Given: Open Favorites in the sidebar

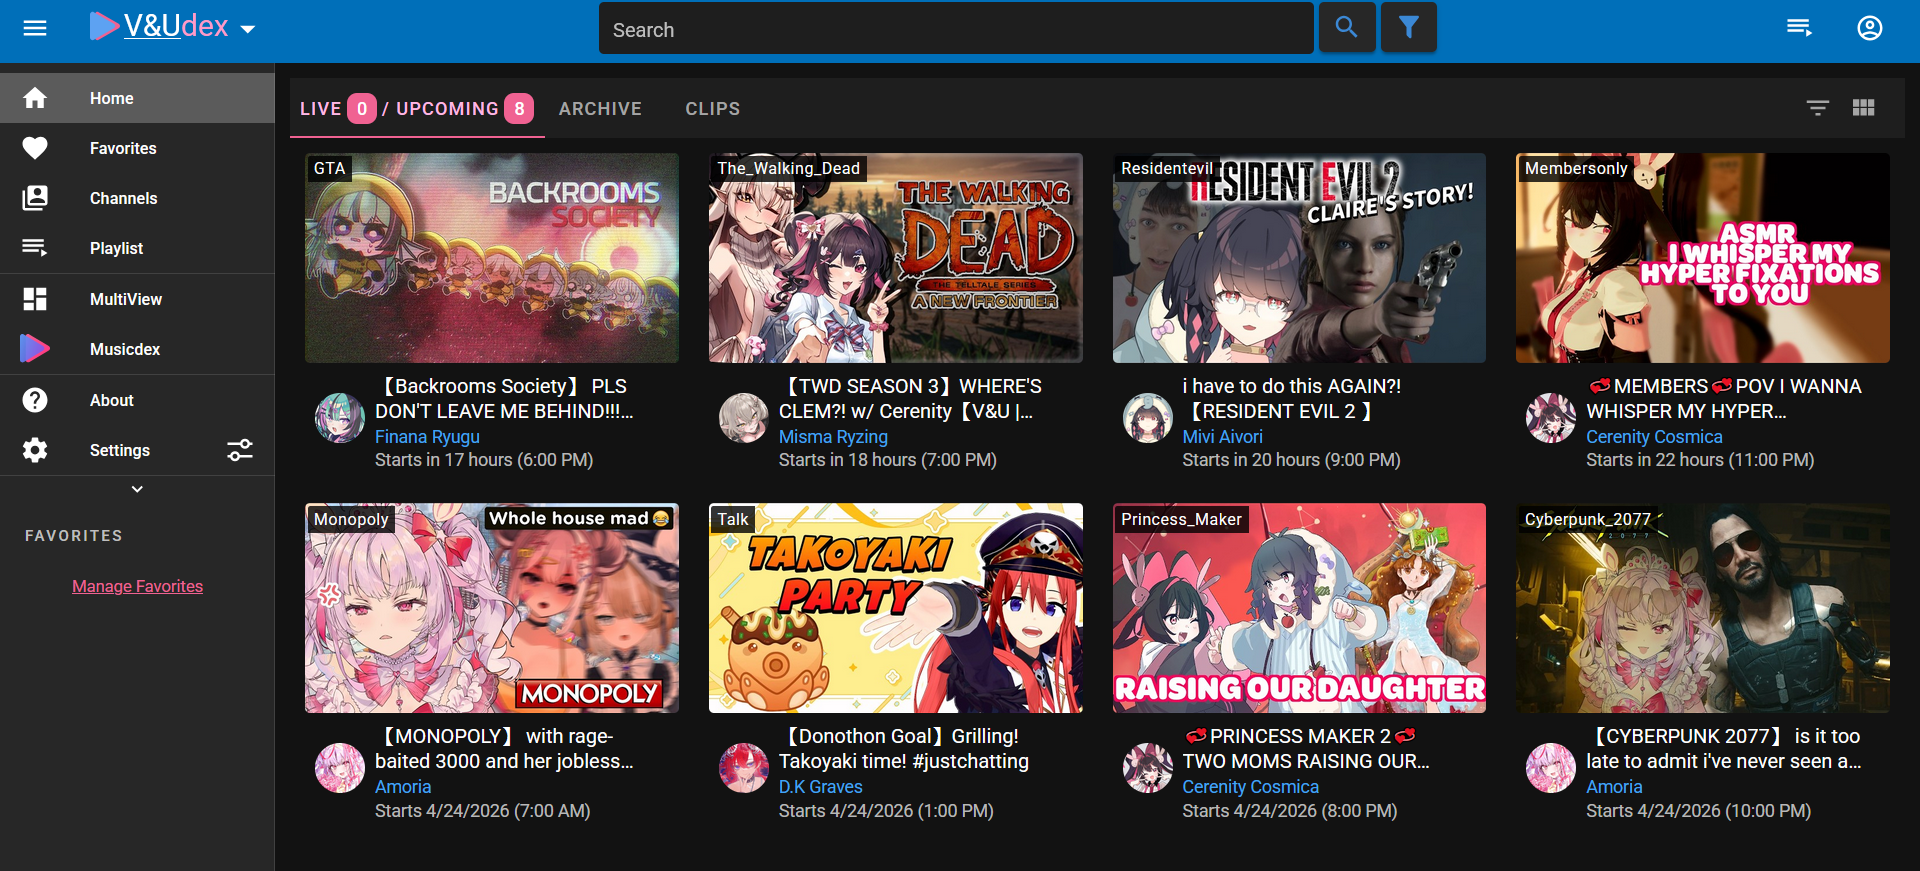Looking at the screenshot, I should (x=137, y=148).
